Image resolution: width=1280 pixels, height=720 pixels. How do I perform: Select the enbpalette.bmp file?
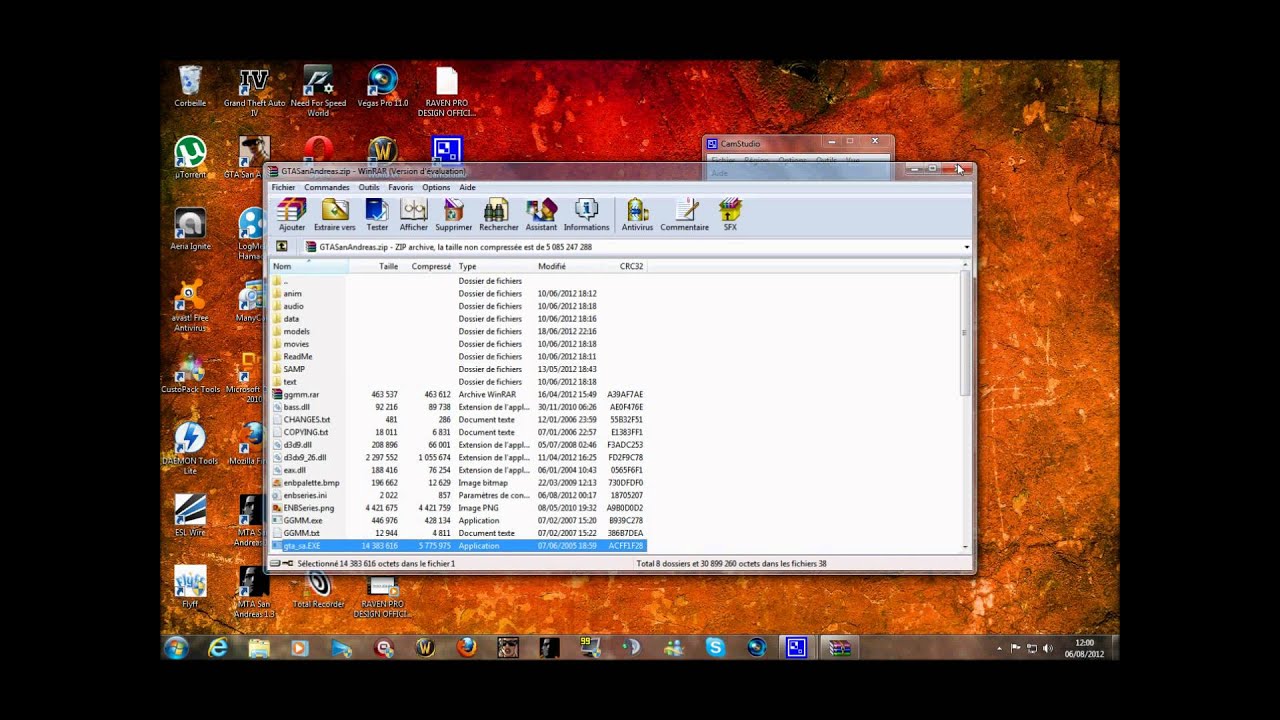(458, 483)
